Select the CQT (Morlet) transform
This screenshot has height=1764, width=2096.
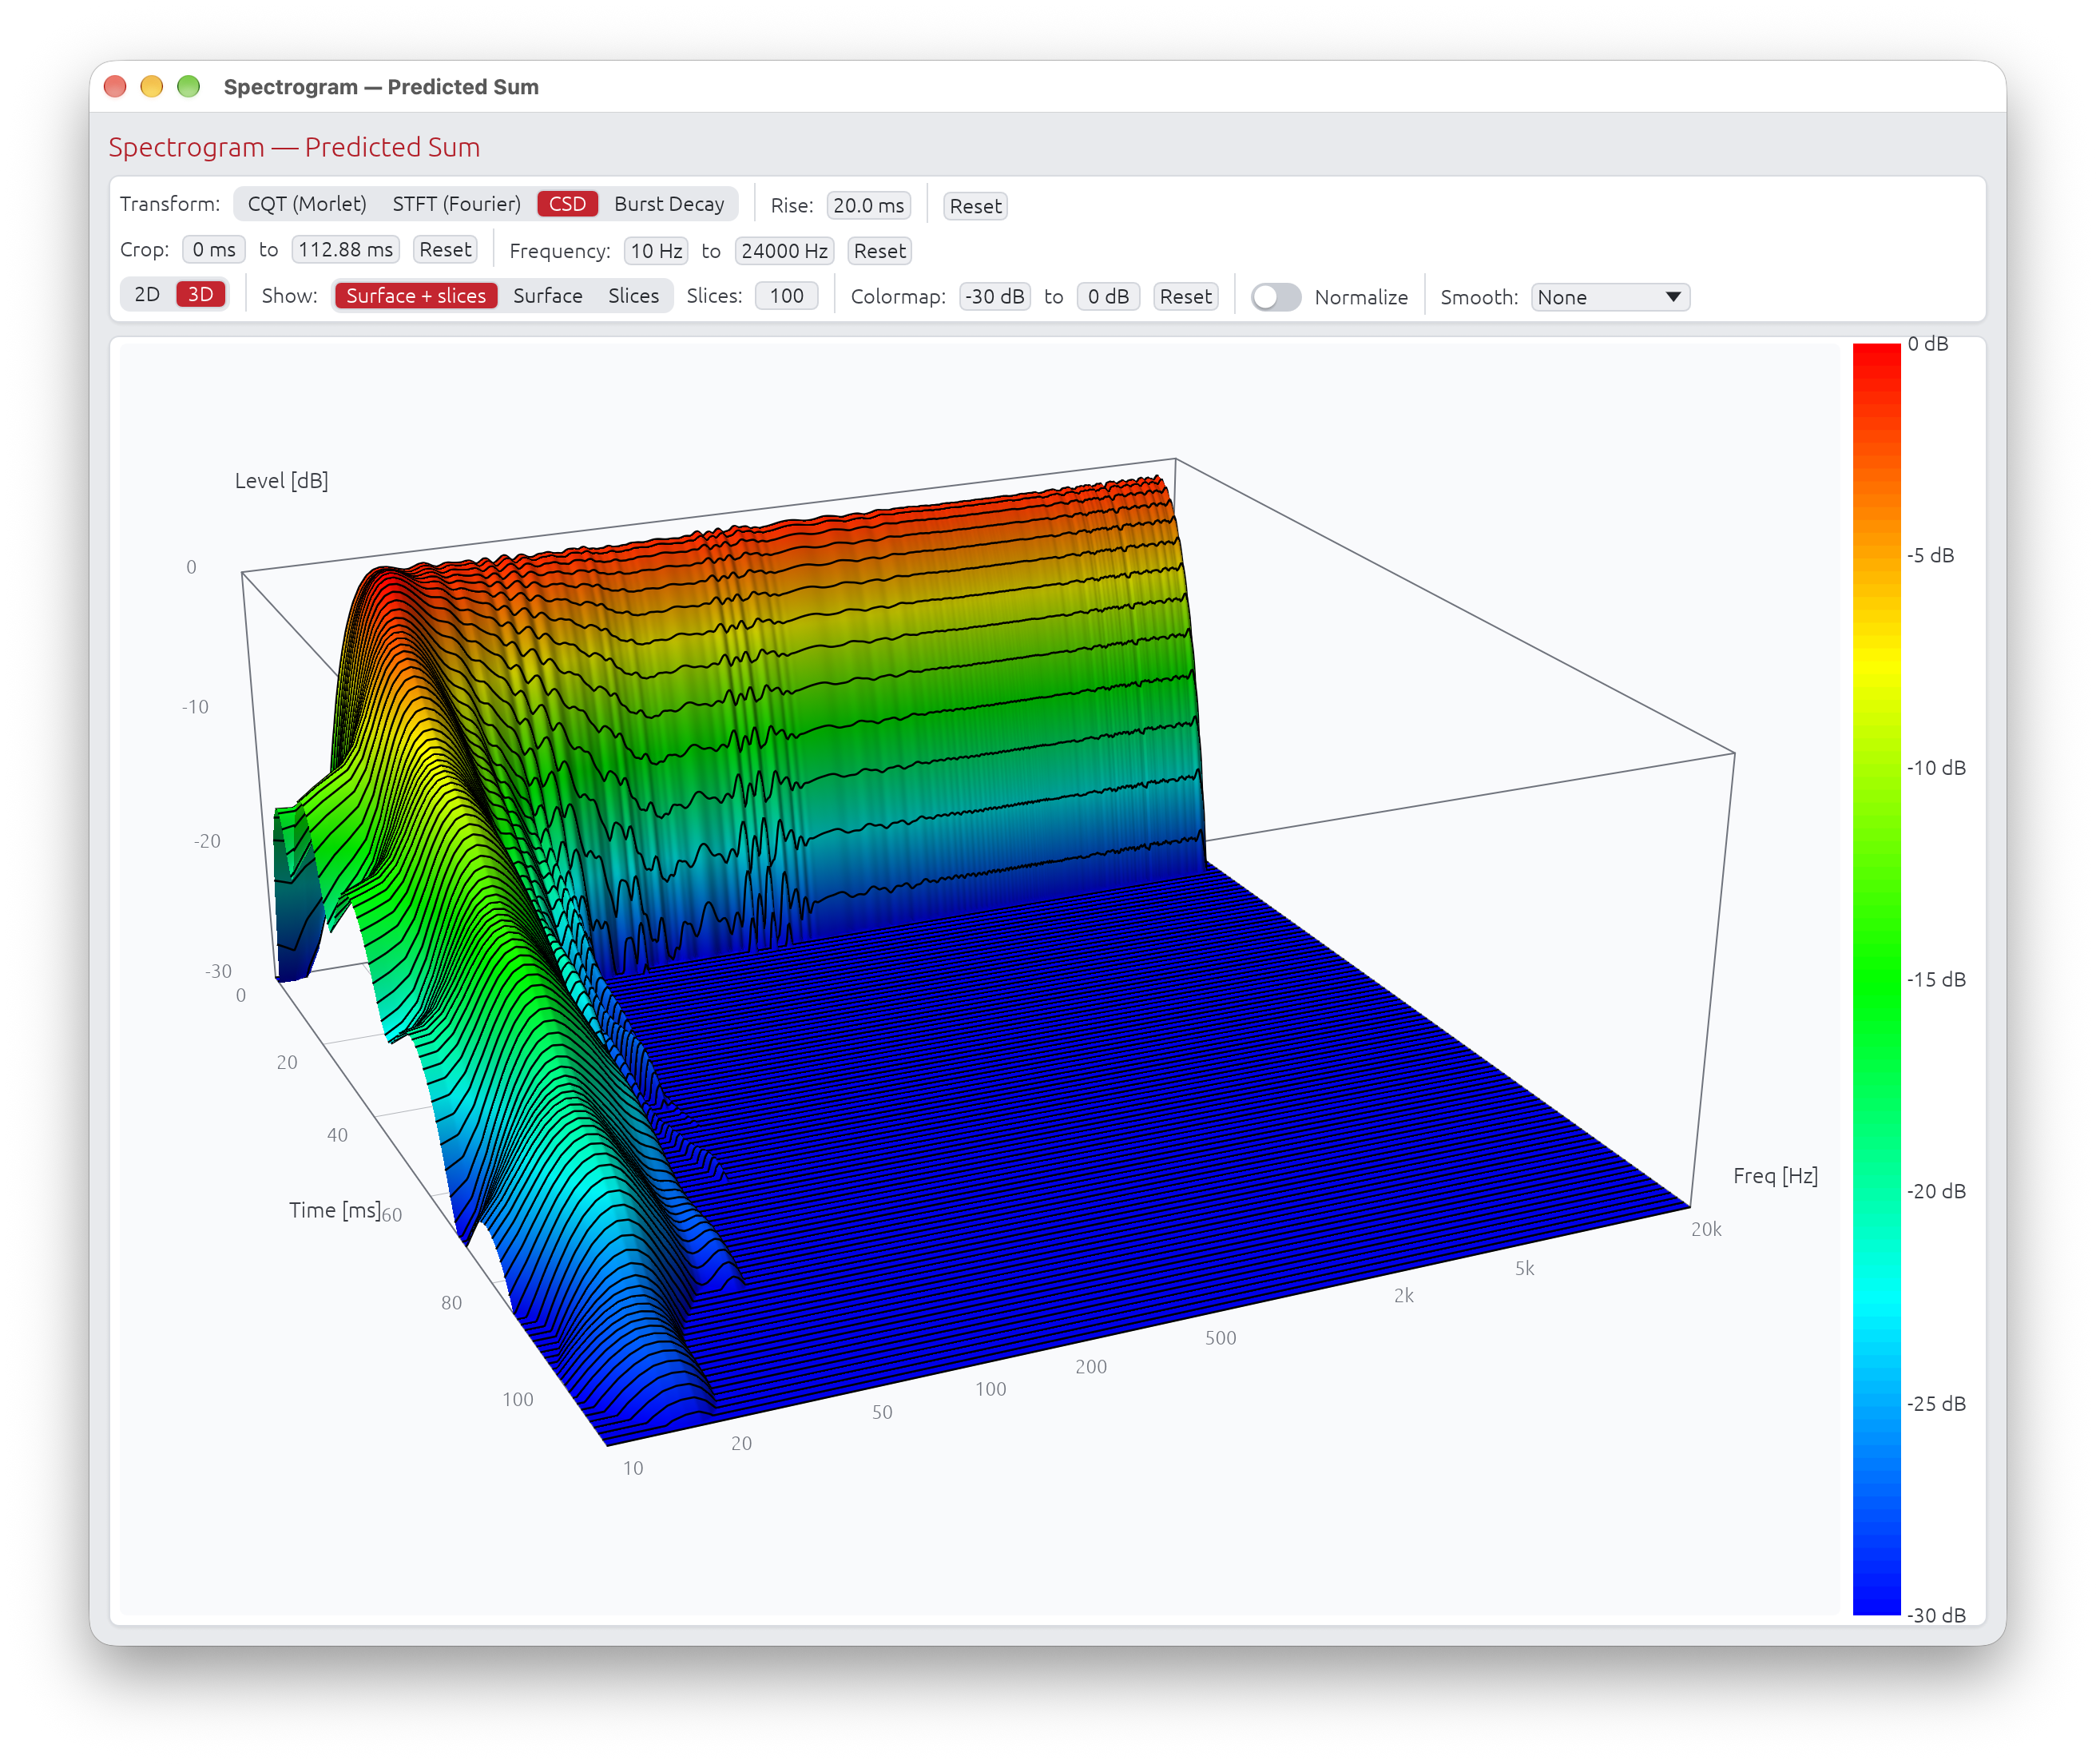point(306,204)
